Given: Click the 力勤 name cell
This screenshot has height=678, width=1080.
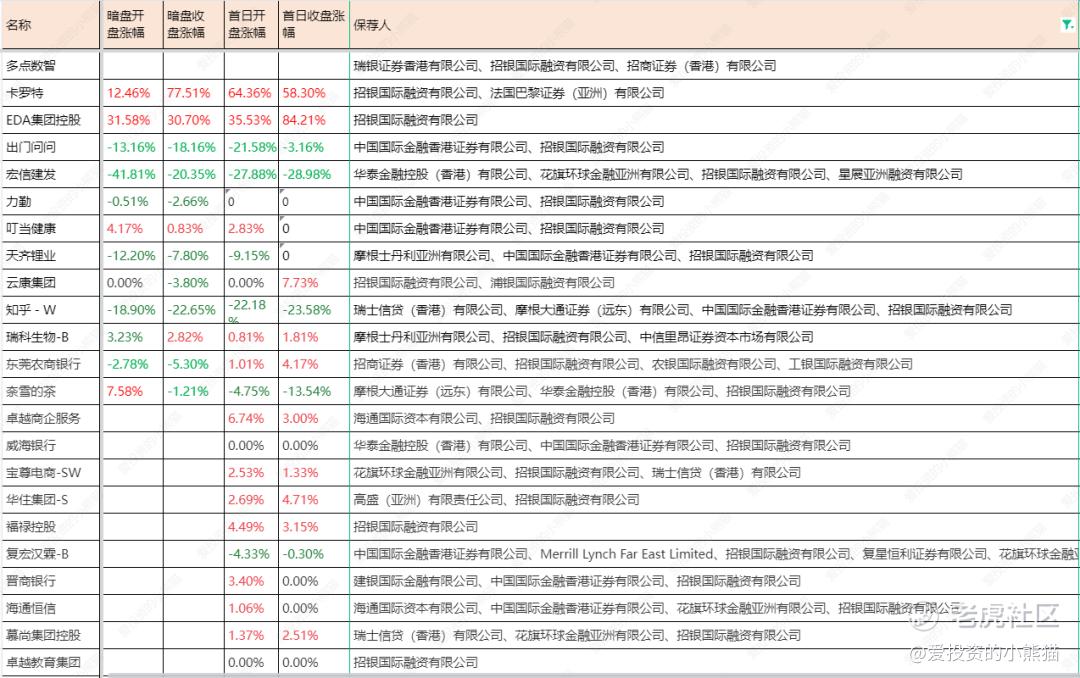Looking at the screenshot, I should [x=52, y=201].
